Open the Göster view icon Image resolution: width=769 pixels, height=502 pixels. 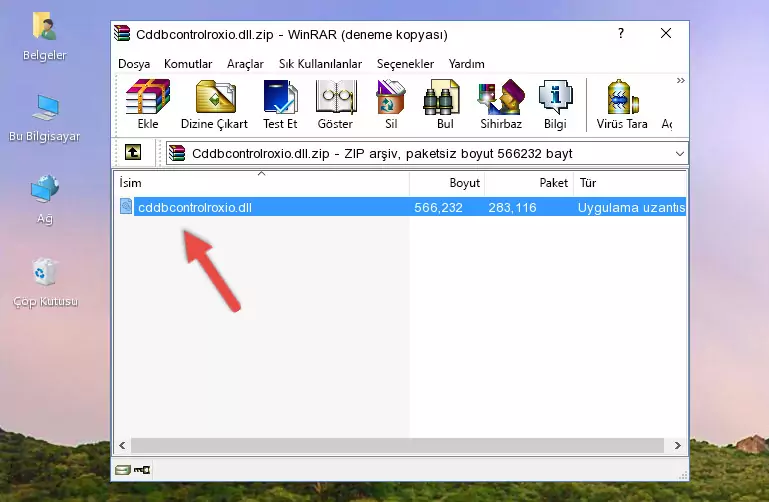[x=335, y=104]
